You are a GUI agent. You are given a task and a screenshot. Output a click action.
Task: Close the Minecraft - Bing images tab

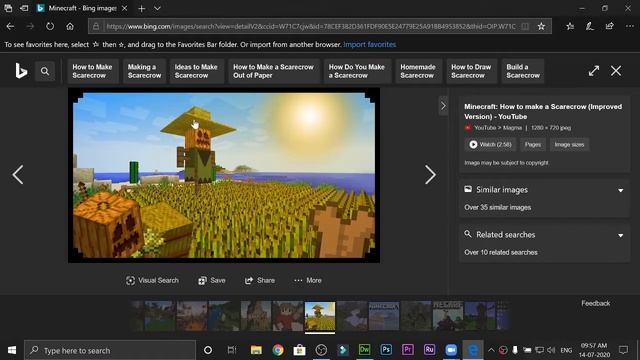pos(124,8)
